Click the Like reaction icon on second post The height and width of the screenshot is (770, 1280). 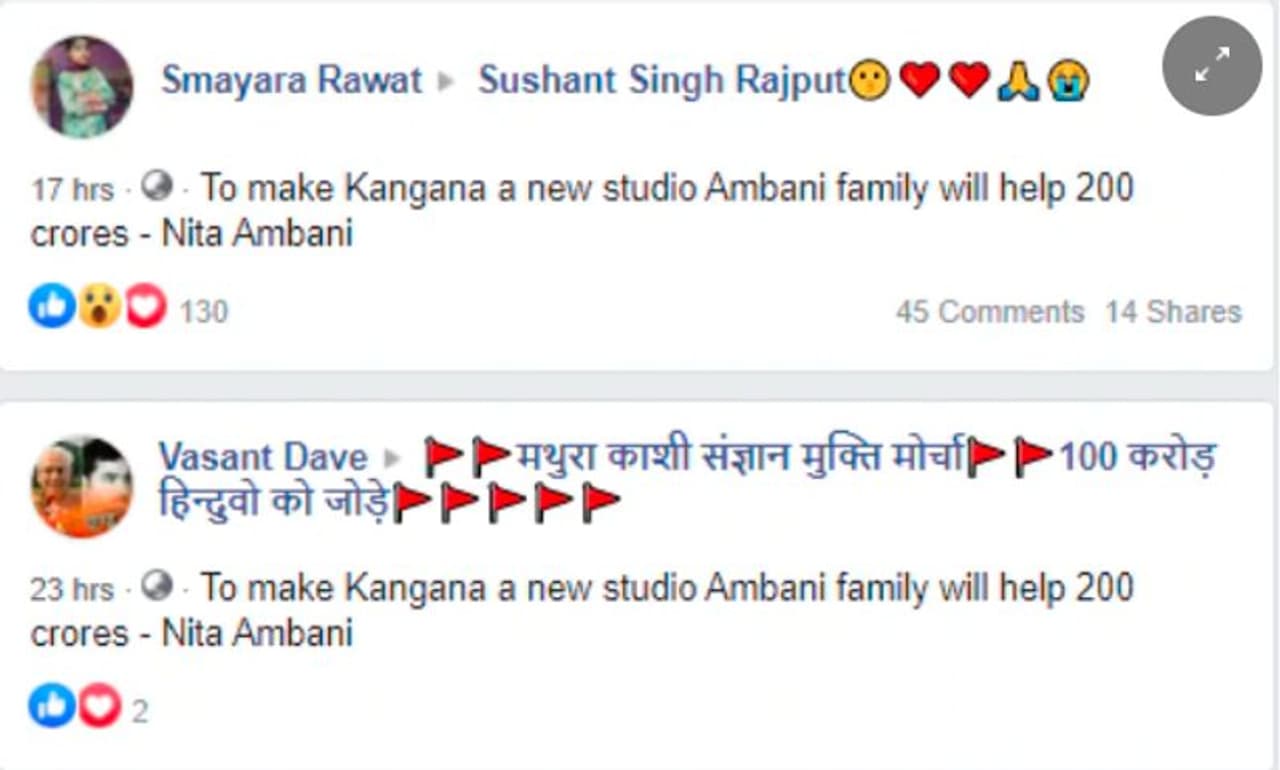point(52,706)
